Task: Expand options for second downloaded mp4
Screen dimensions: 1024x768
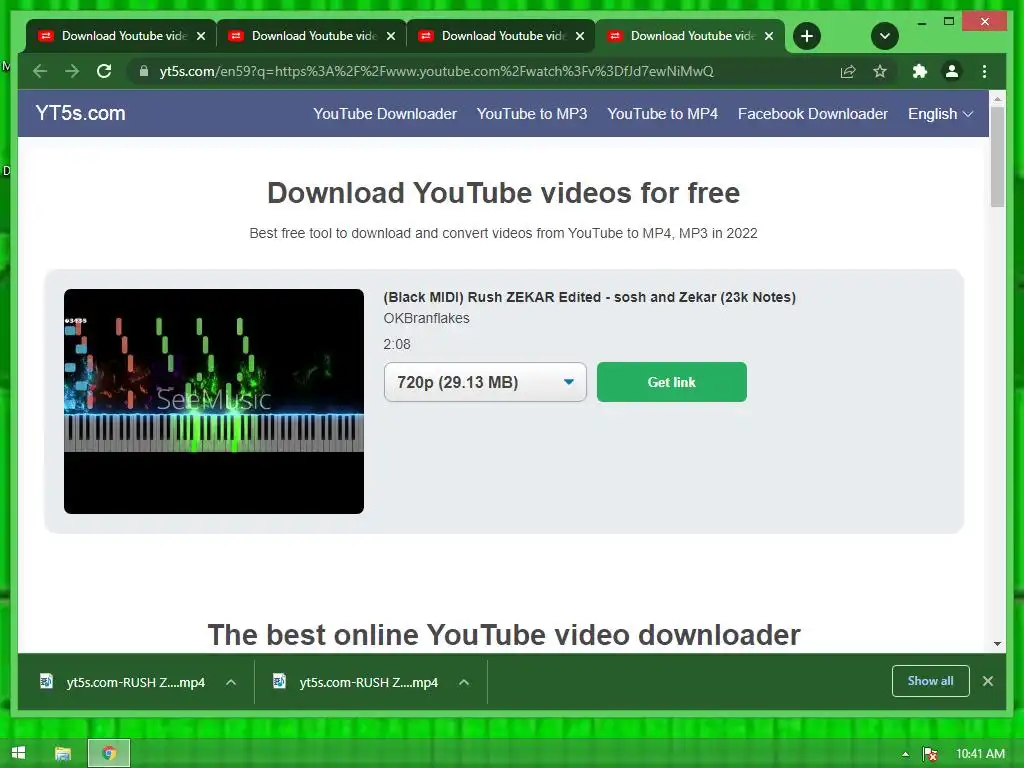Action: 464,682
